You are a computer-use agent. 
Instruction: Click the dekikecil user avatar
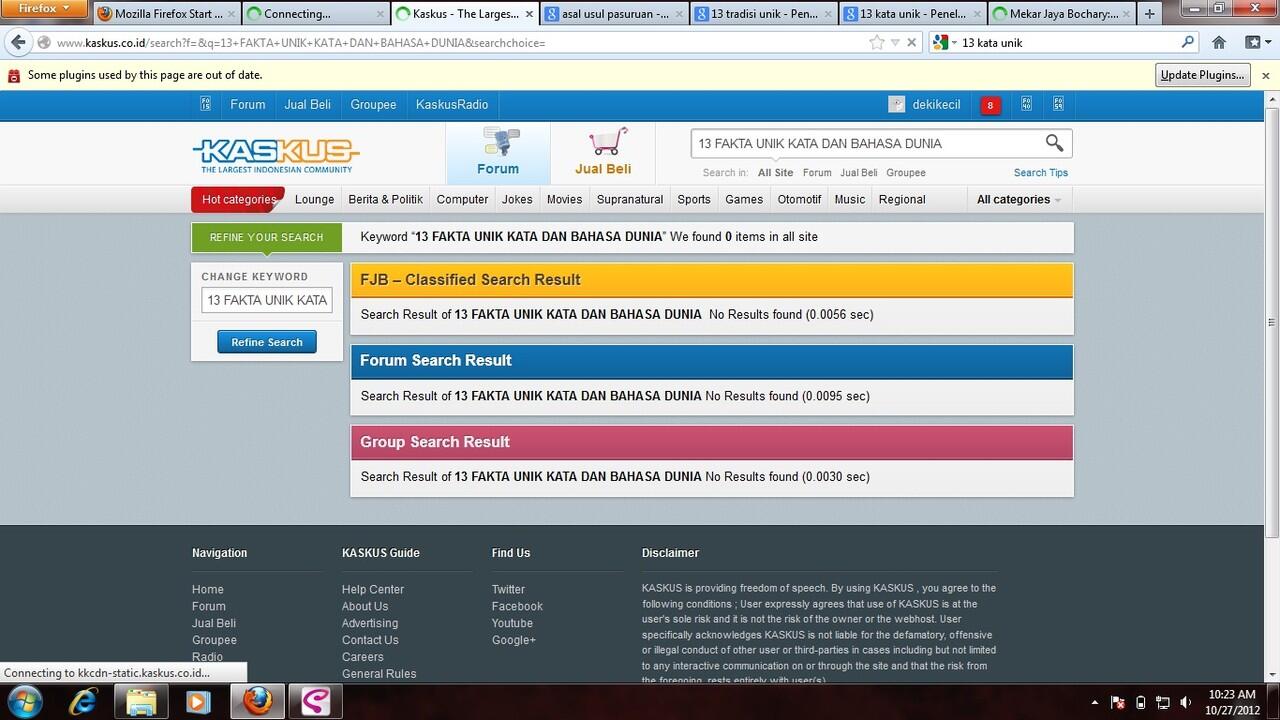(897, 104)
